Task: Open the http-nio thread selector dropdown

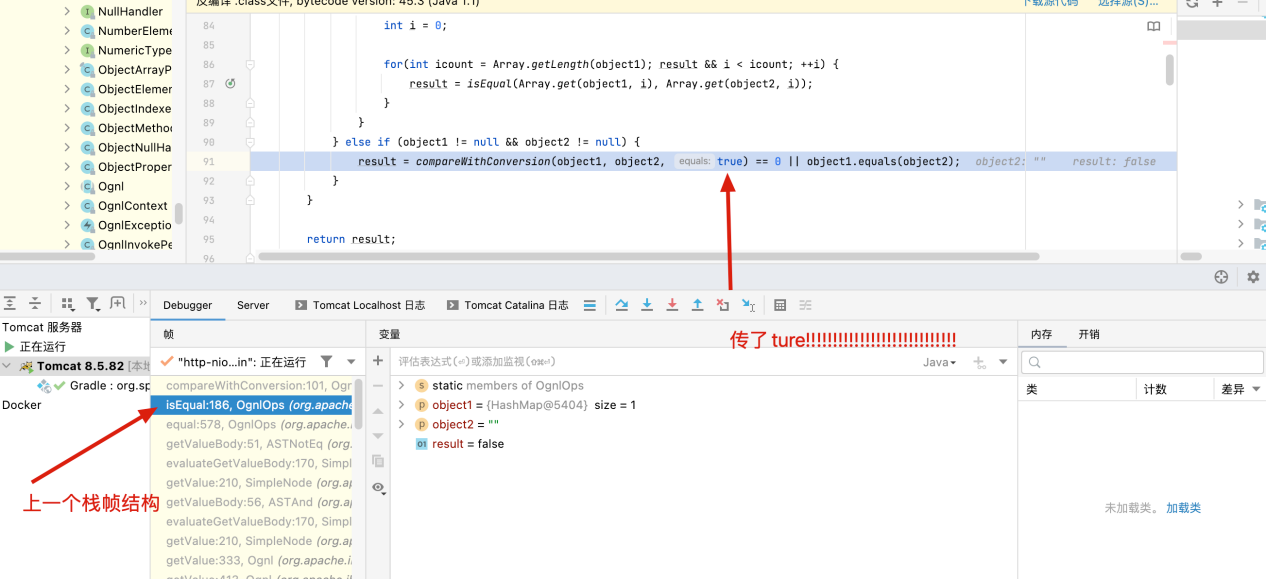Action: point(351,362)
